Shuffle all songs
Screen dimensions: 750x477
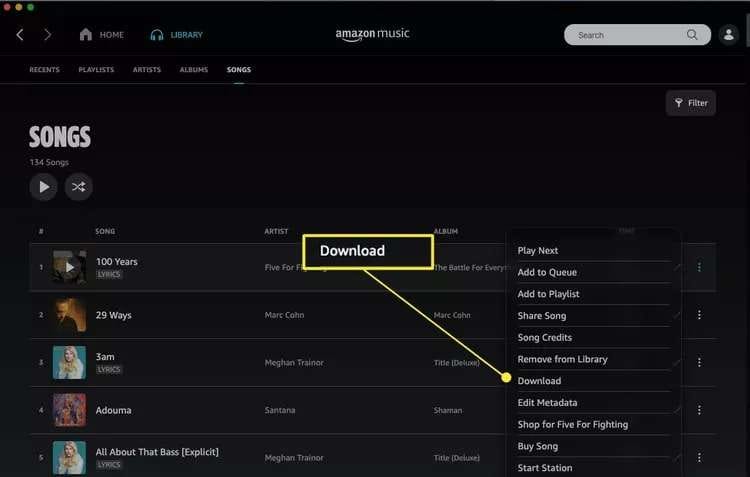click(x=79, y=187)
